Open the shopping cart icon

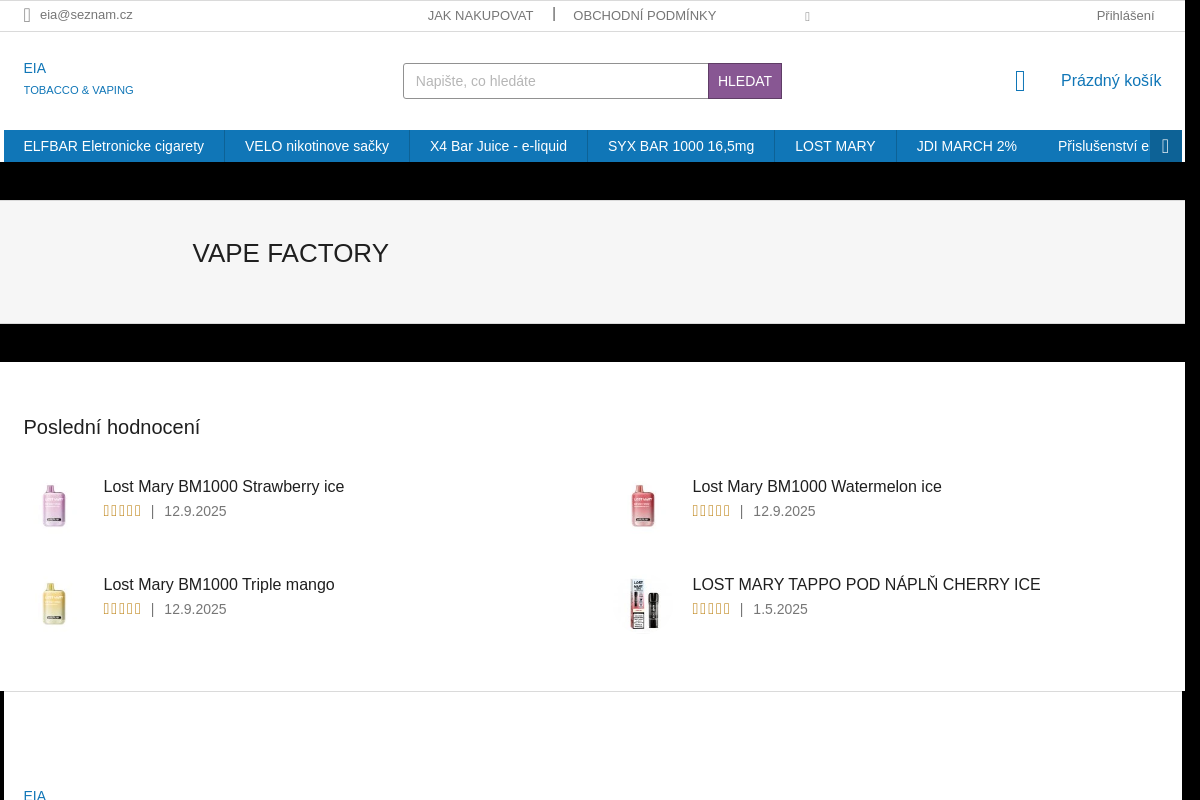1020,81
